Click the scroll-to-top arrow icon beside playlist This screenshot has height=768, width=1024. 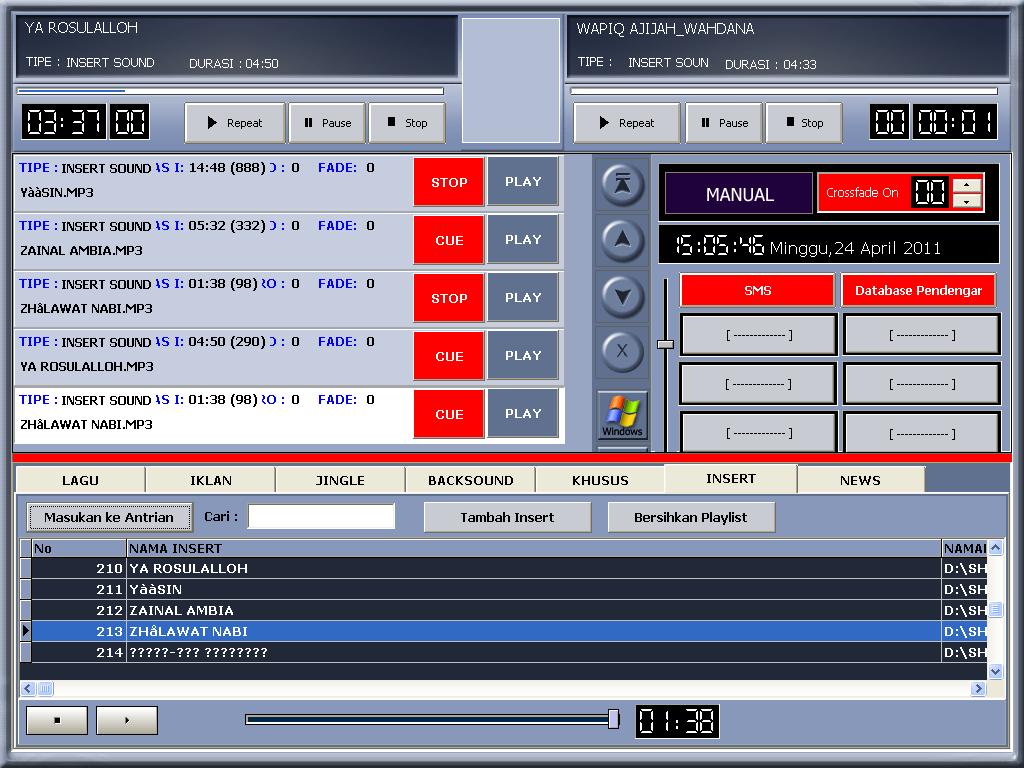click(x=621, y=185)
